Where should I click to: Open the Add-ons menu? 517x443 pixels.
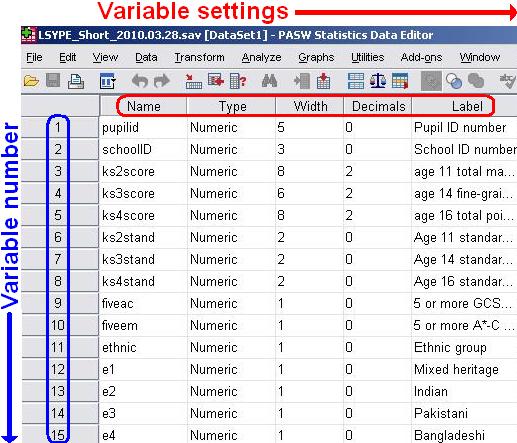click(422, 57)
